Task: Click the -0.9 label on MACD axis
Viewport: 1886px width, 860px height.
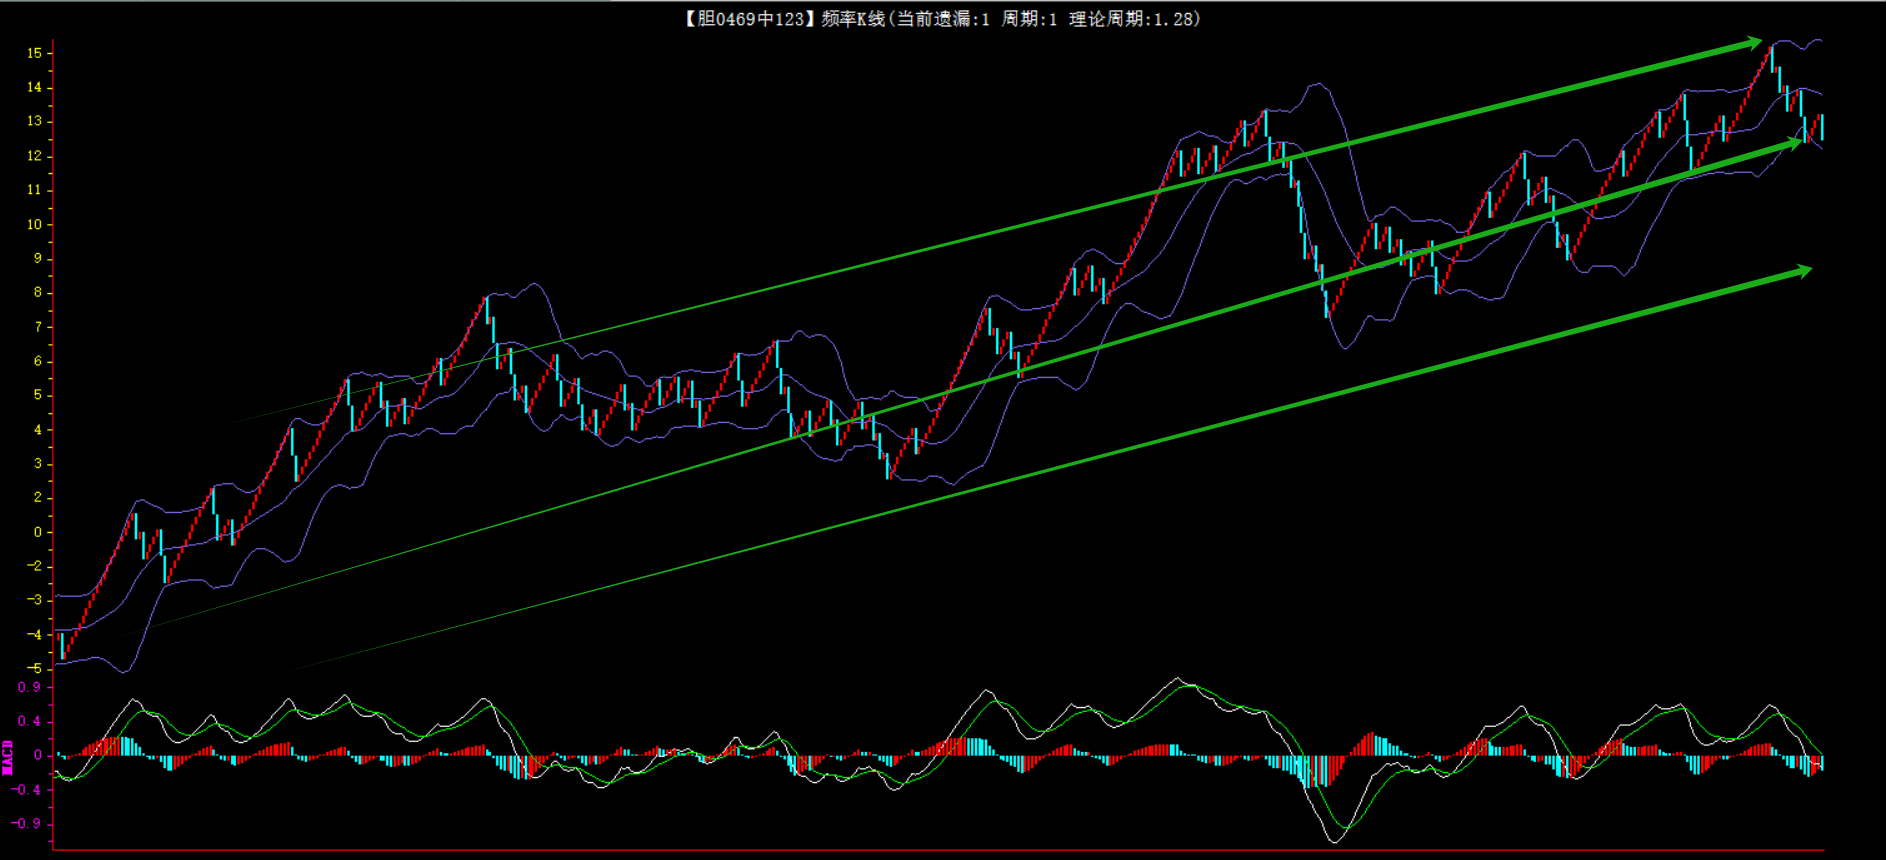Action: (27, 824)
